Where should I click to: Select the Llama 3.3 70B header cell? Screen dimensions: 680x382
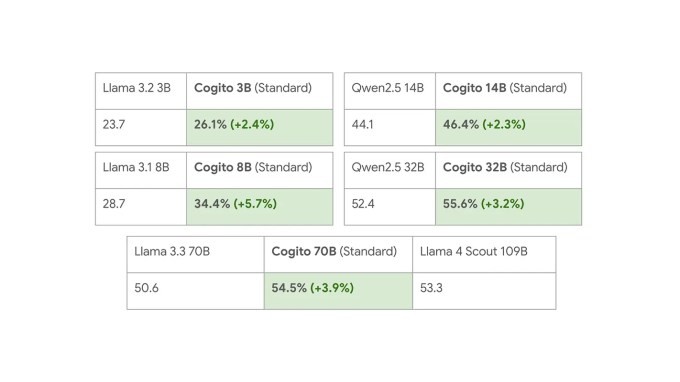(x=196, y=255)
